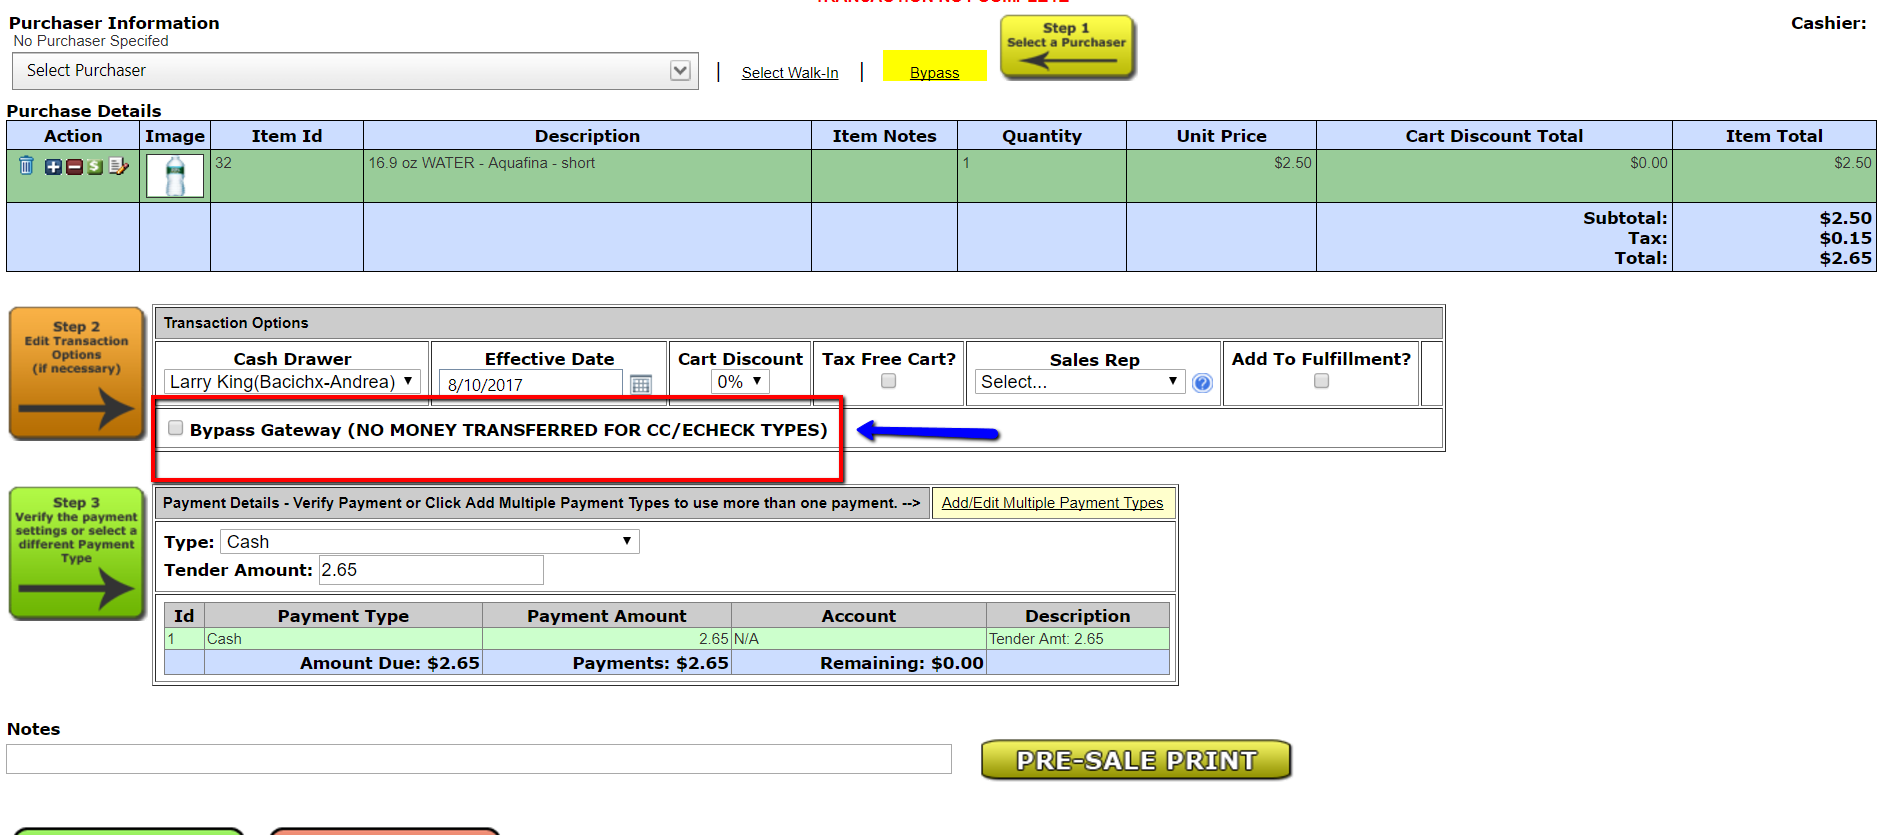Viewport: 1878px width, 835px height.
Task: Click the Sales Rep help question icon
Action: click(x=1202, y=383)
